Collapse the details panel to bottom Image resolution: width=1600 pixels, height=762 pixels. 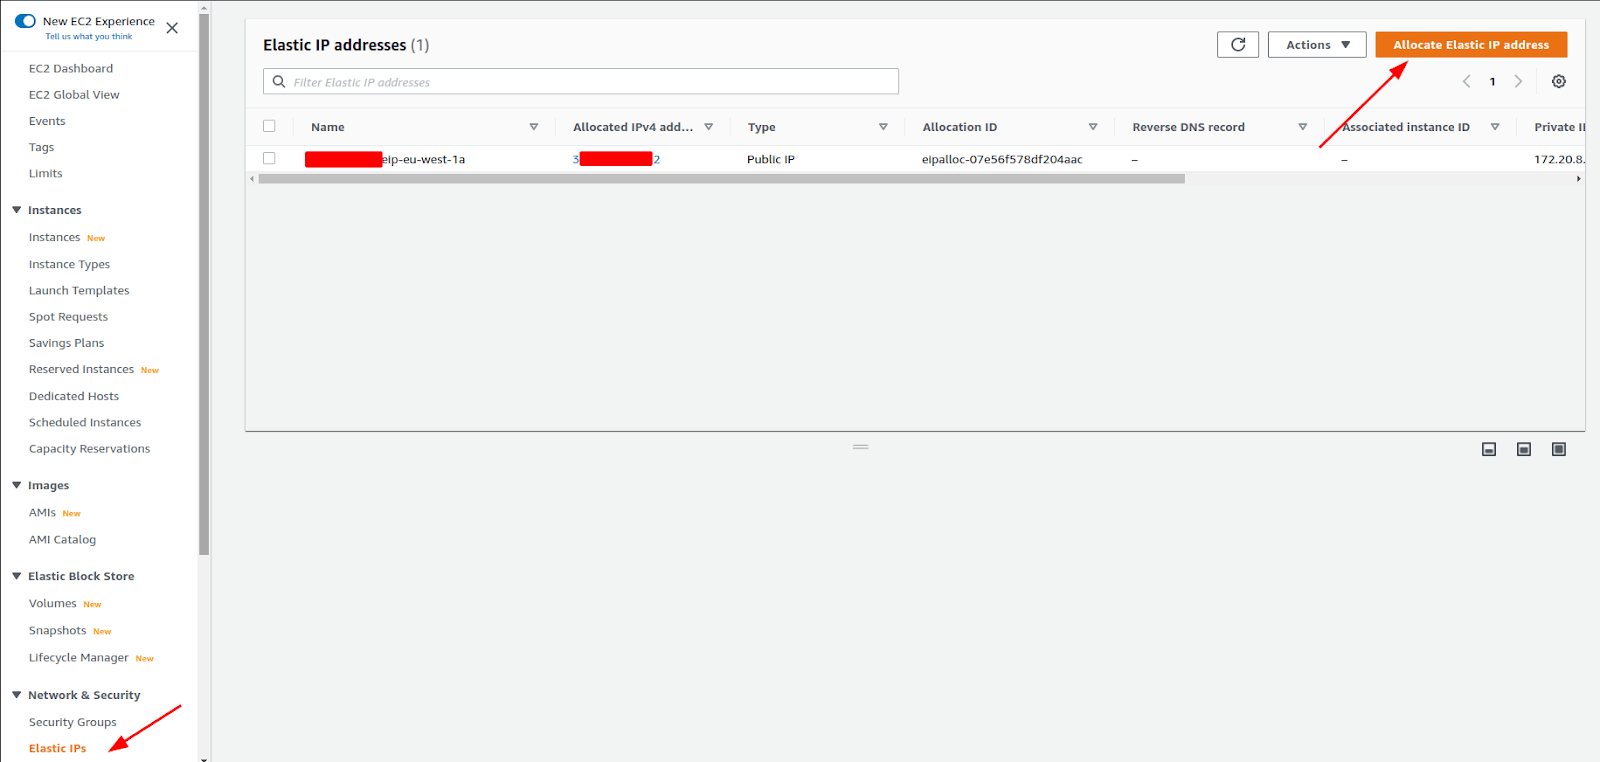(1488, 450)
